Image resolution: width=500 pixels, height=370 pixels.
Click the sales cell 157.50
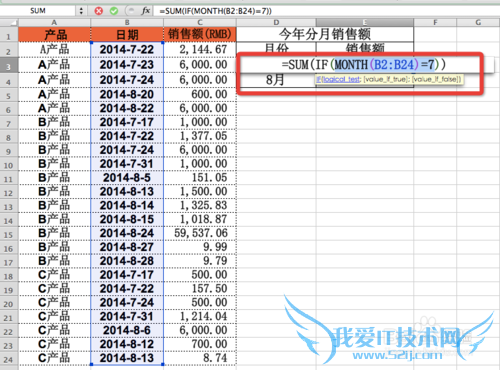point(200,289)
